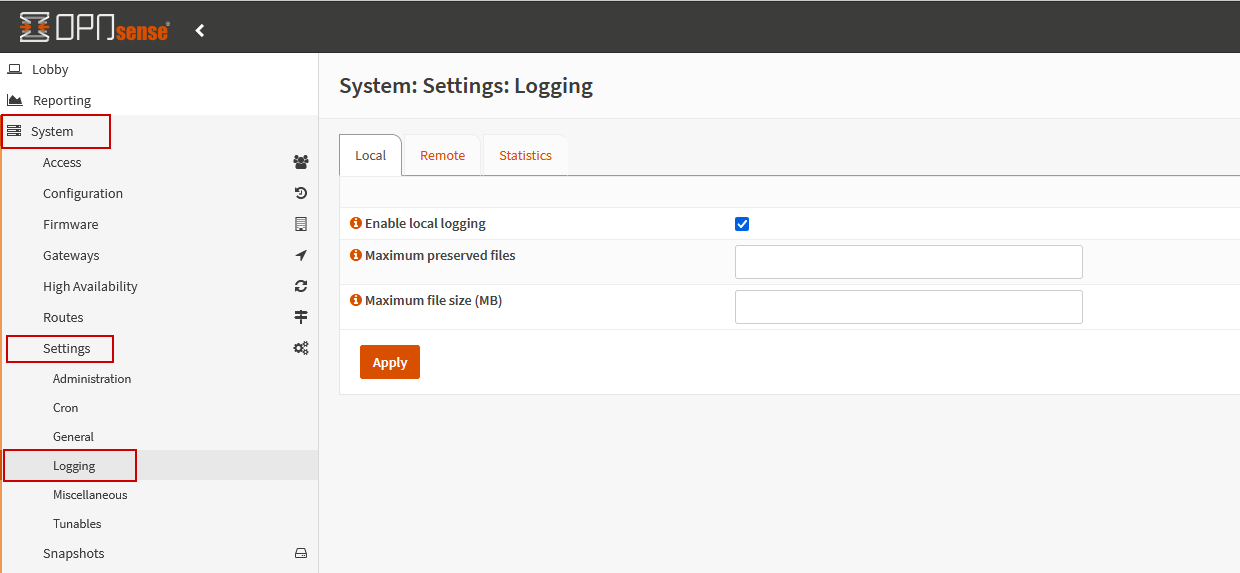Click the Maximum file size input field
The height and width of the screenshot is (573, 1240).
pyautogui.click(x=908, y=307)
